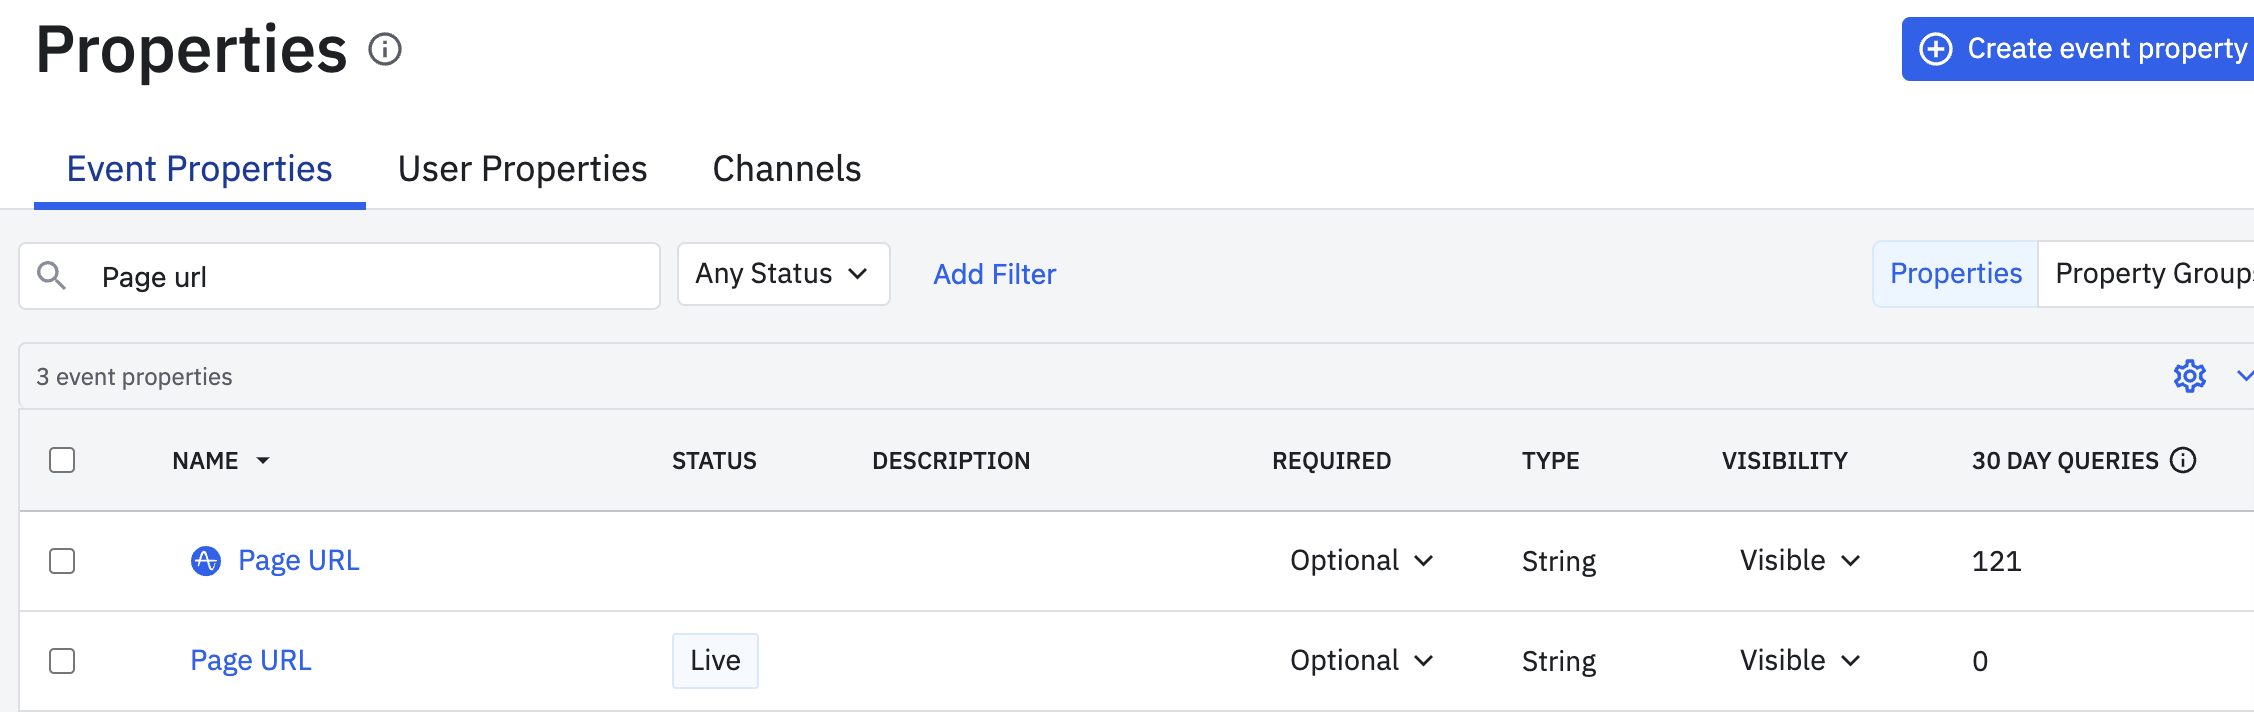Check the first Page URL row checkbox
The height and width of the screenshot is (712, 2254).
coord(62,561)
